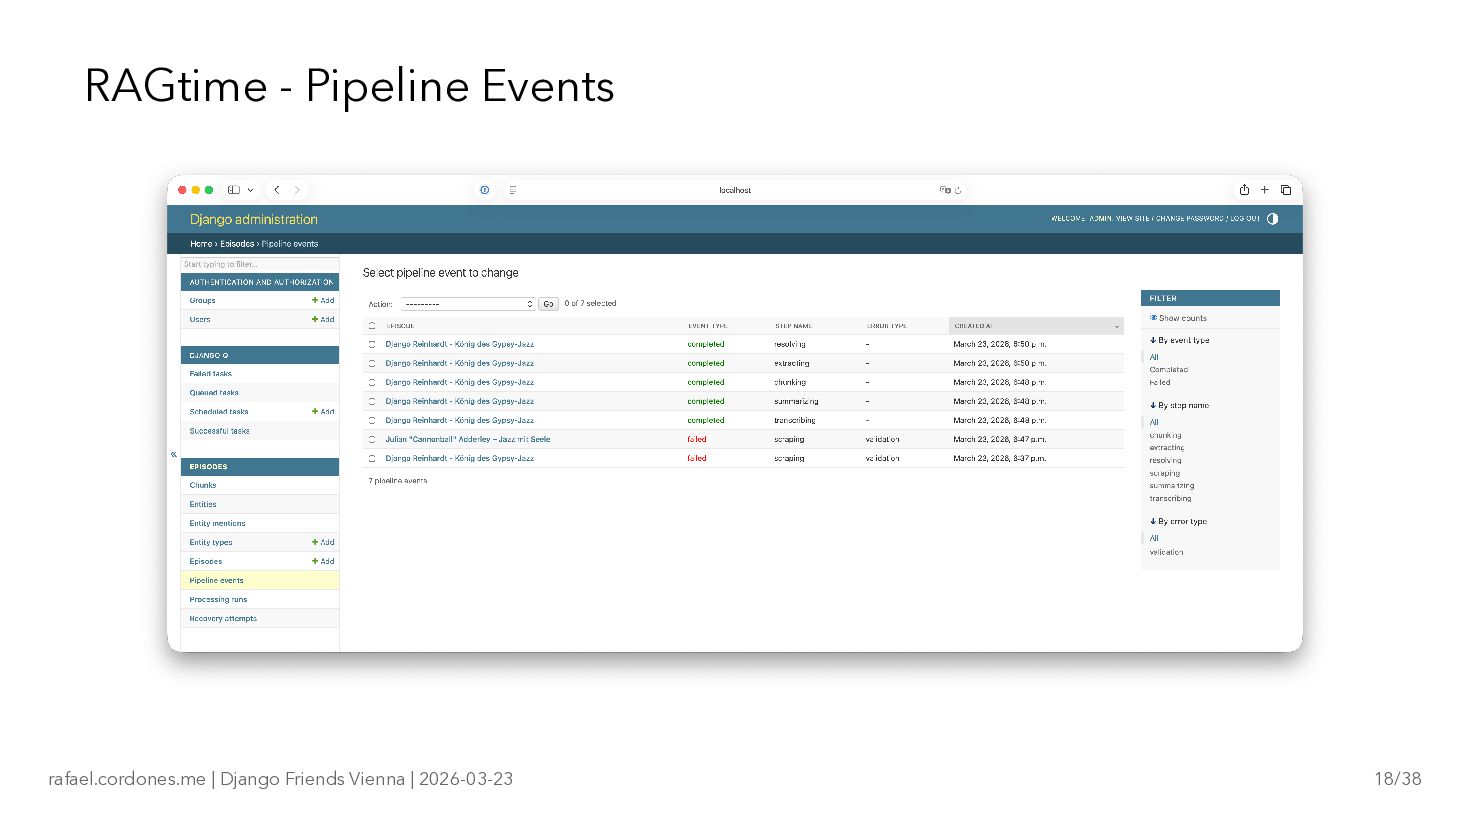Screen dimensions: 1470x828
Task: Click the Safari share icon
Action: (x=1244, y=190)
